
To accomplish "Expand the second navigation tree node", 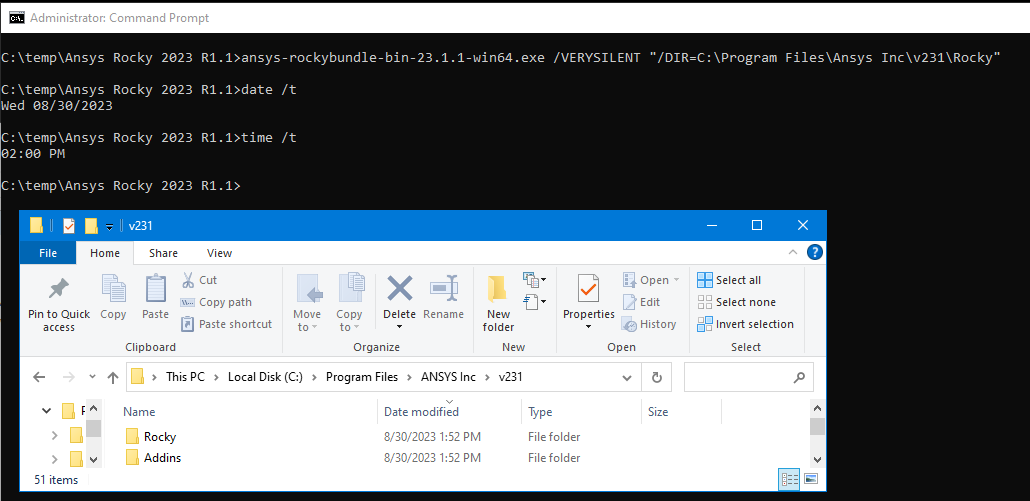I will [x=55, y=435].
